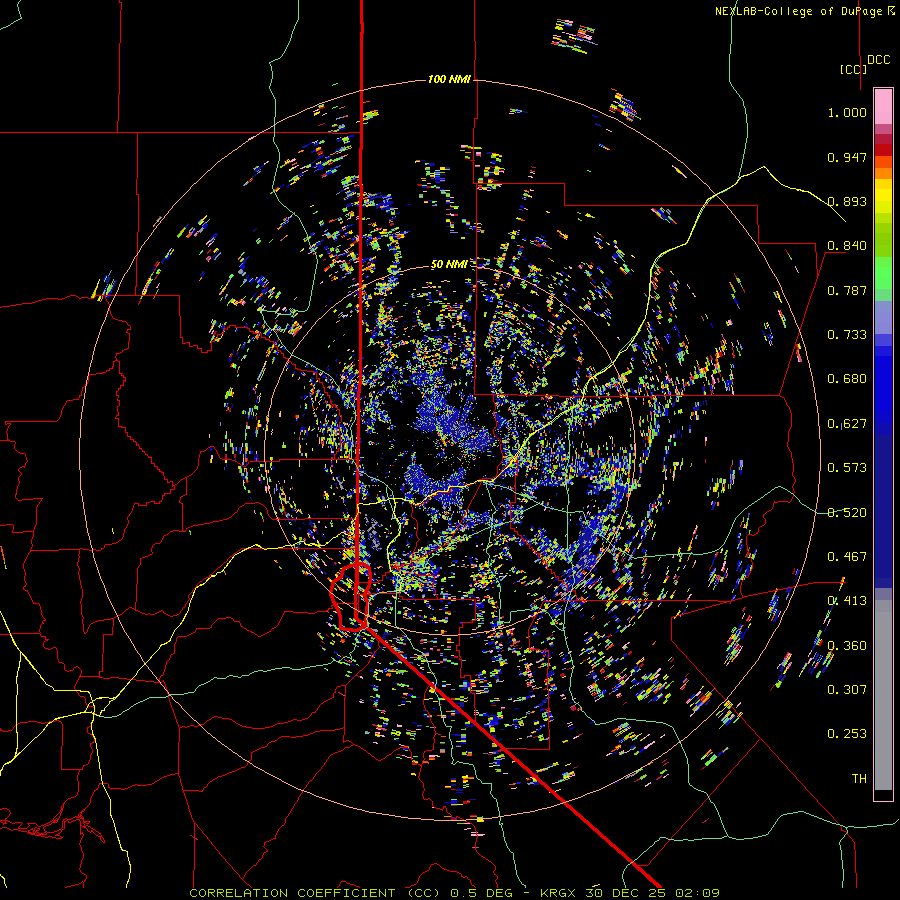
Task: Click the KRGX radar site identifier
Action: pos(560,893)
